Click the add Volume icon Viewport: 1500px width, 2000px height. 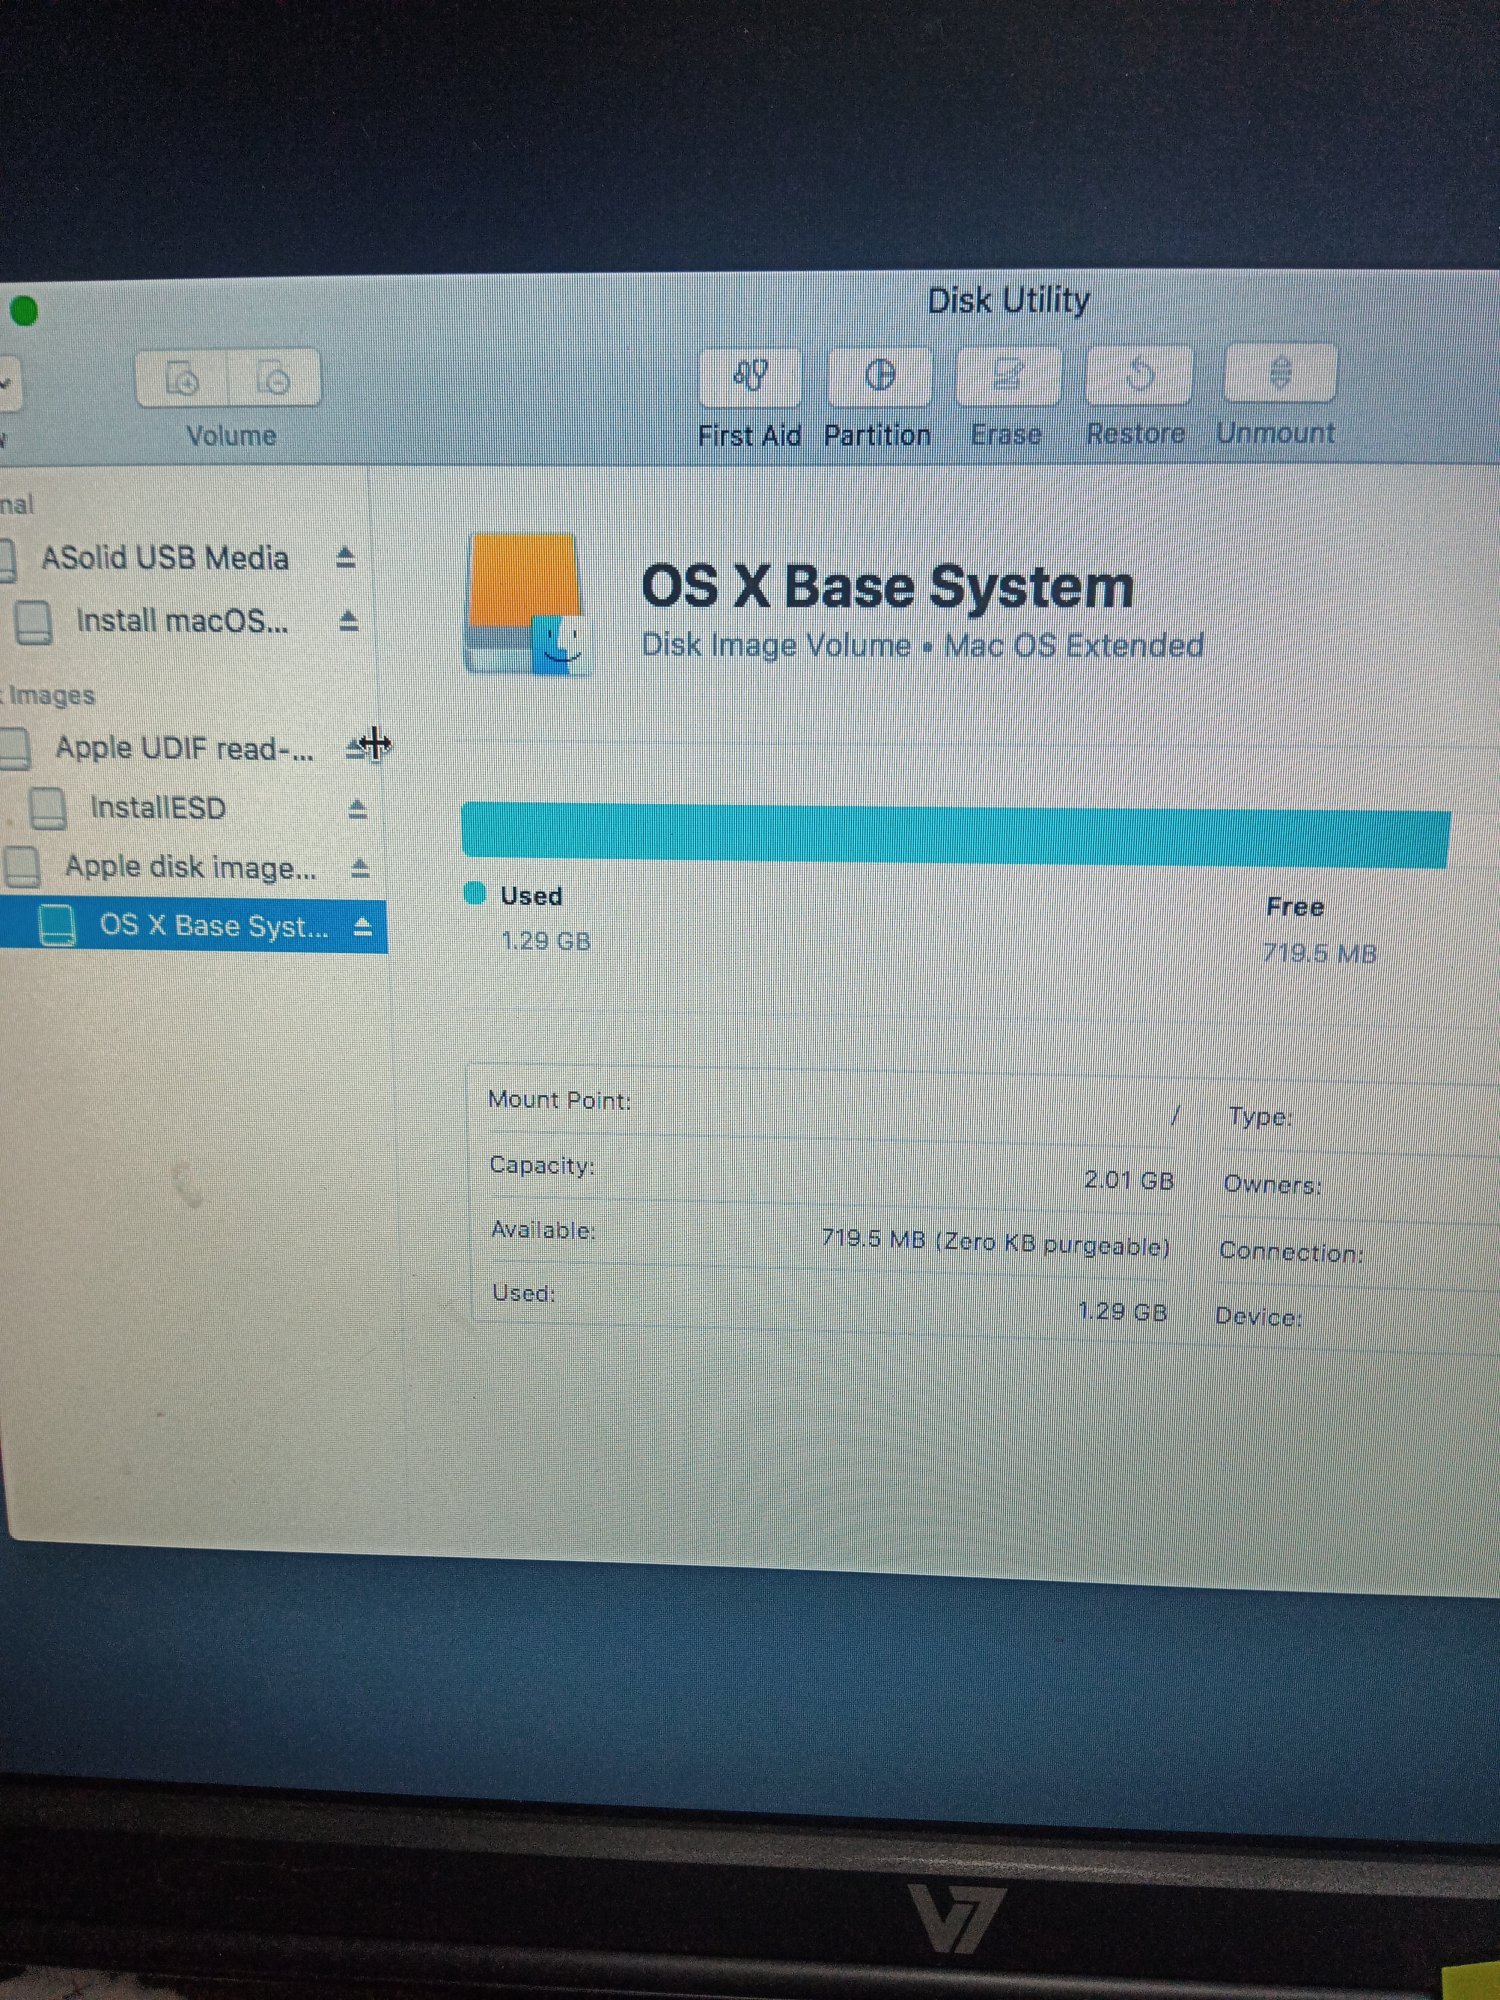point(182,379)
